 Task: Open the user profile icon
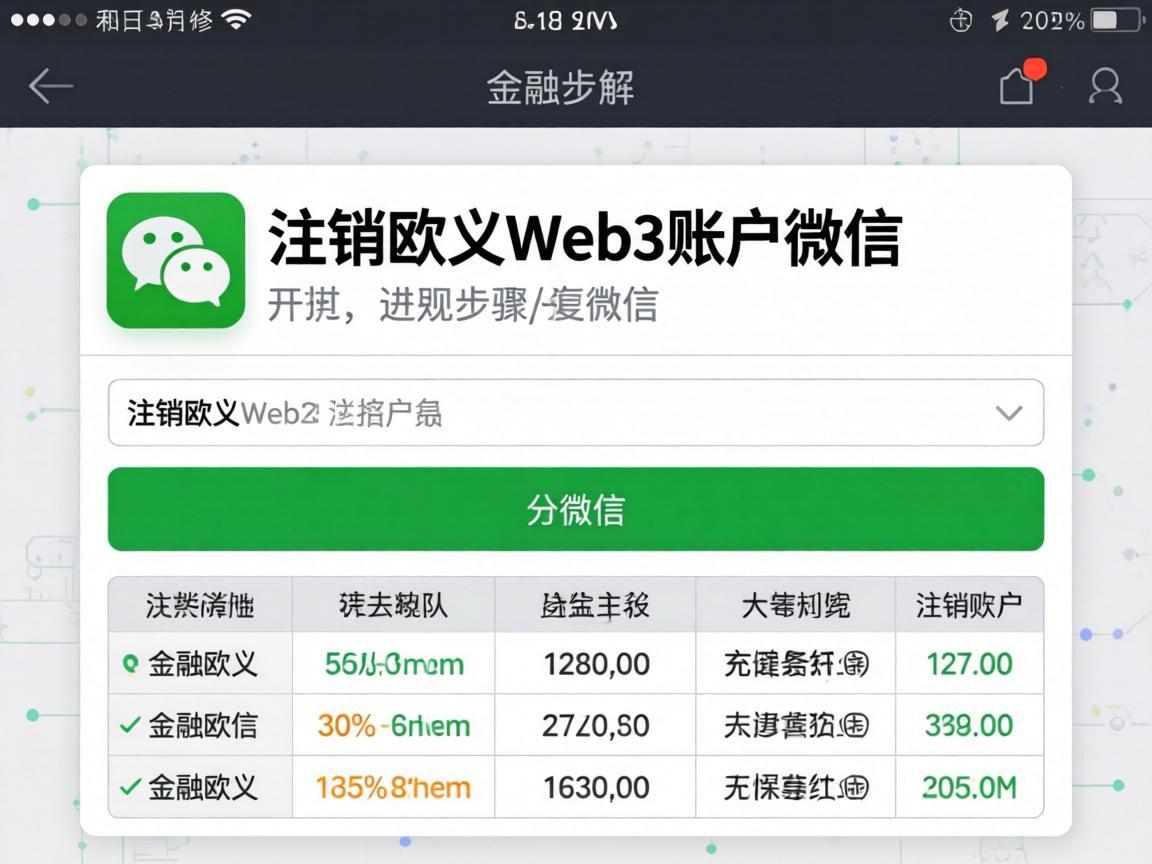[x=1105, y=86]
